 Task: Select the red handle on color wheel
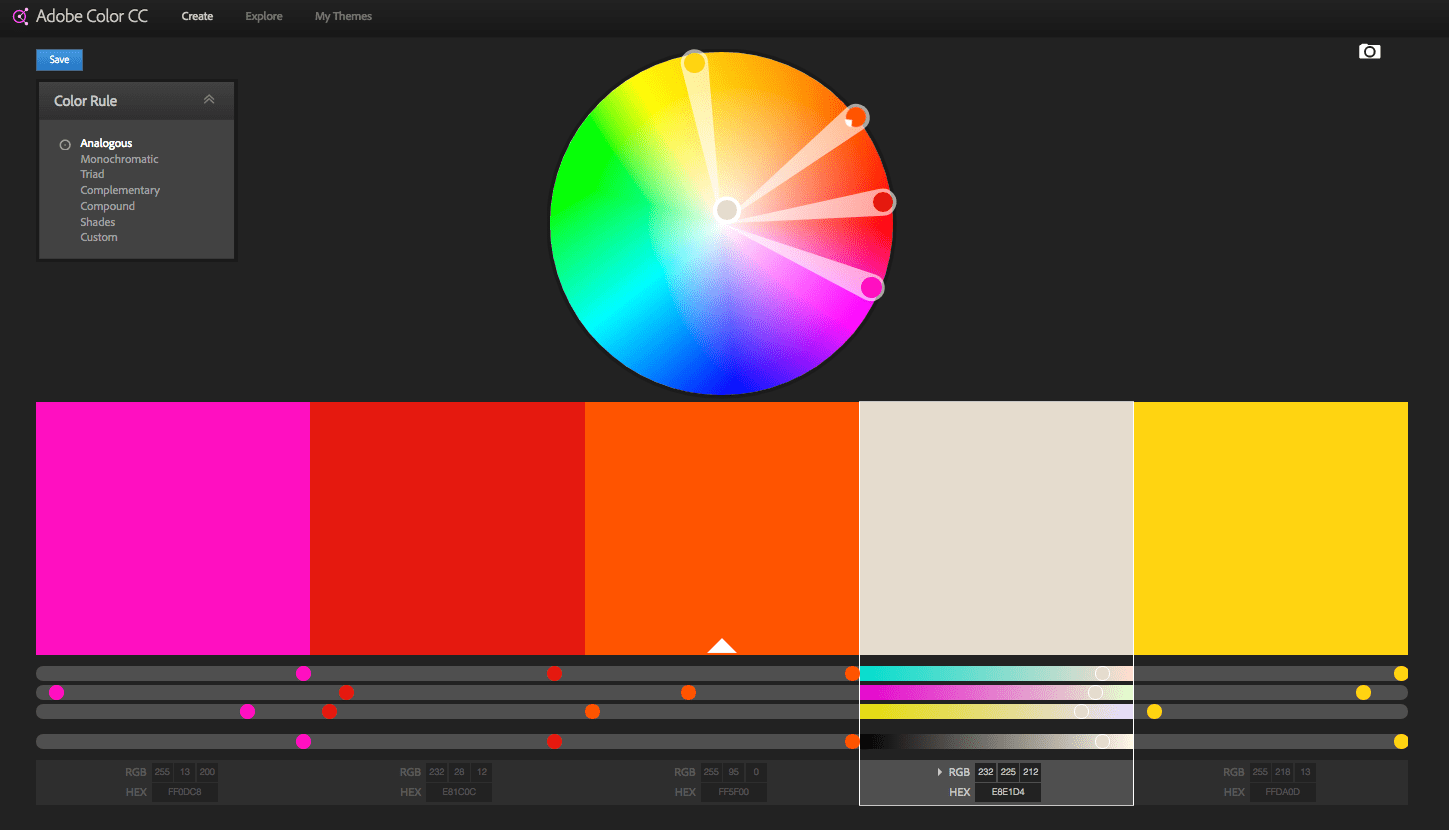click(x=882, y=203)
